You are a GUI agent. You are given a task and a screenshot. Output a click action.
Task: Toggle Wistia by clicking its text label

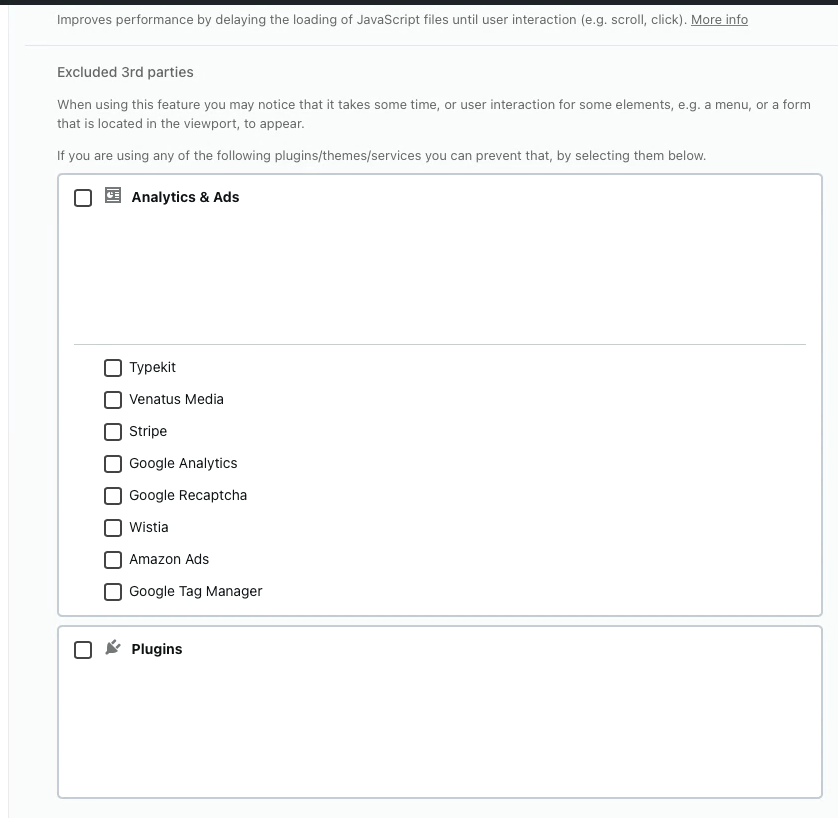[x=148, y=528]
